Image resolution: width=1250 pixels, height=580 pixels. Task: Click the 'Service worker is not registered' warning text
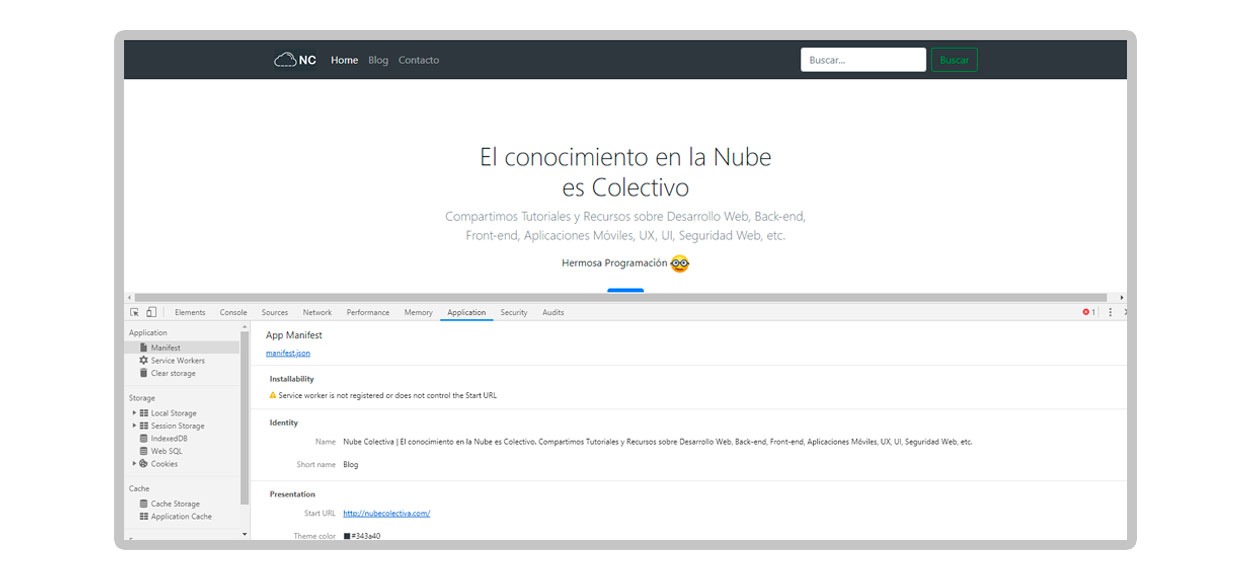click(x=387, y=395)
